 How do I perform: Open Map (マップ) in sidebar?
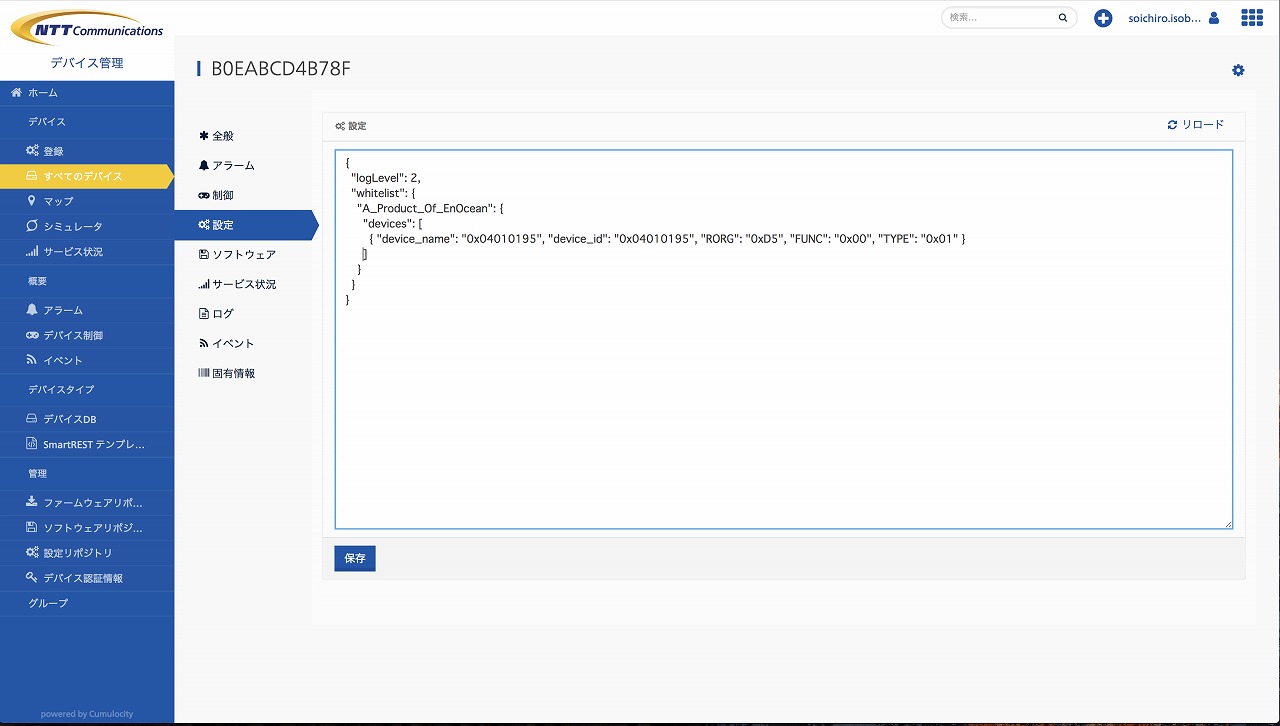click(x=87, y=201)
